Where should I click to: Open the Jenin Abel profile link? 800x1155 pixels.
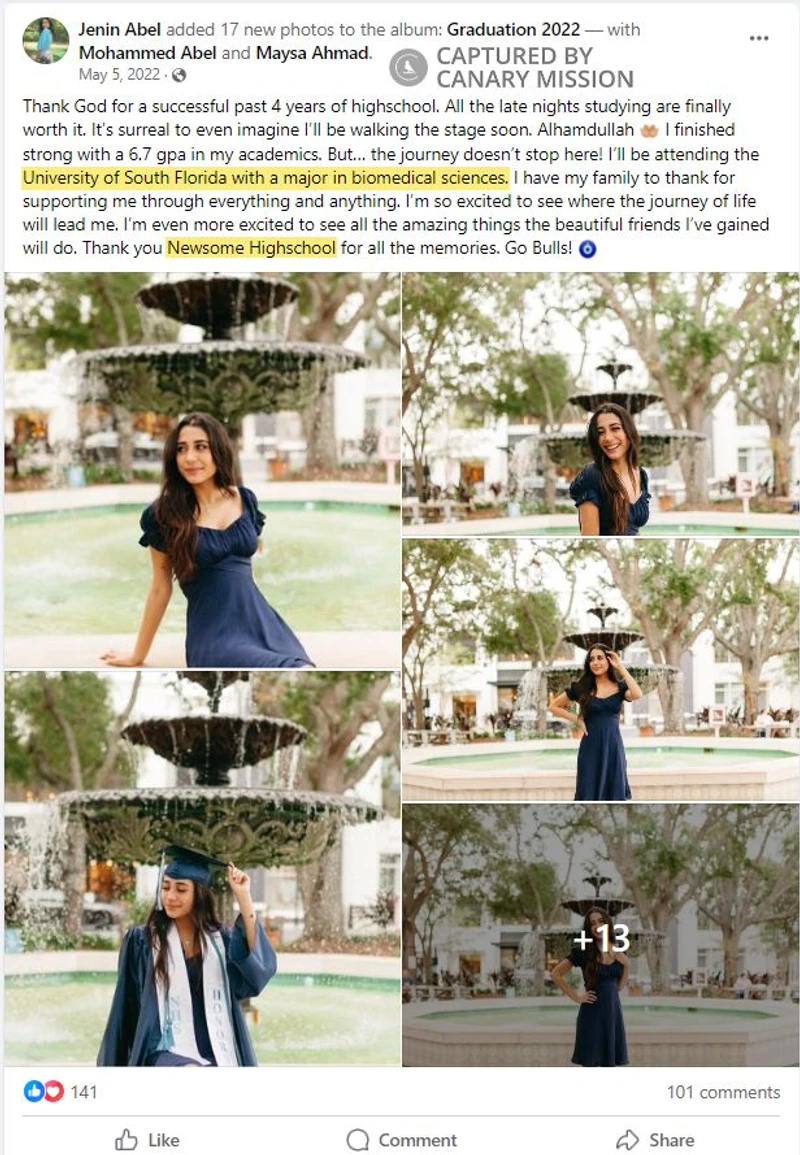120,29
